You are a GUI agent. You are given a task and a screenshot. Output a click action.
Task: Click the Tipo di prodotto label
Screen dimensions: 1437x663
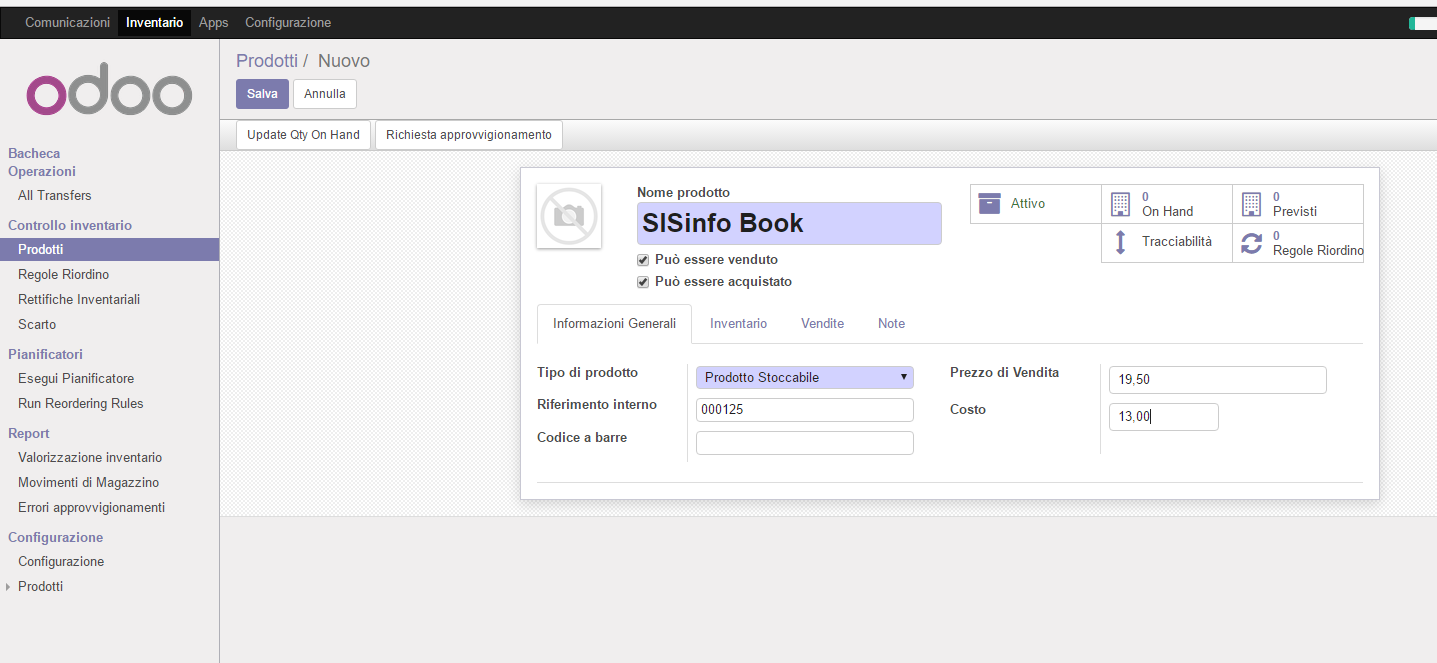587,373
